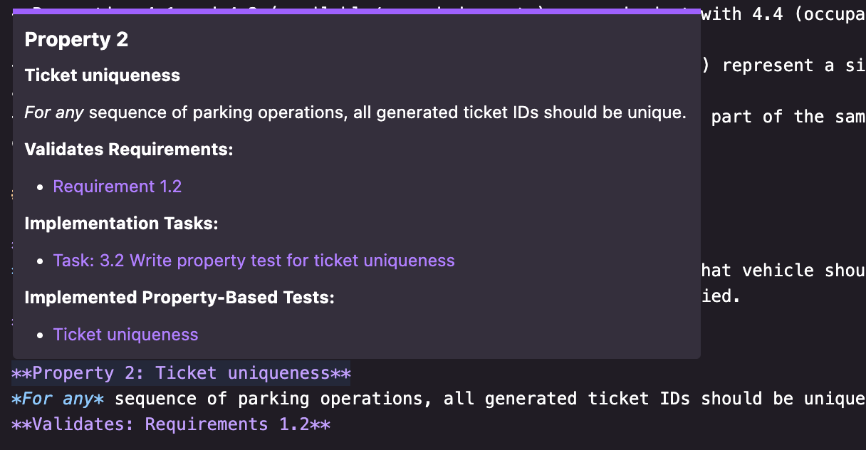The image size is (866, 450).
Task: Open Task 3.2 Write property test link
Action: [x=253, y=260]
